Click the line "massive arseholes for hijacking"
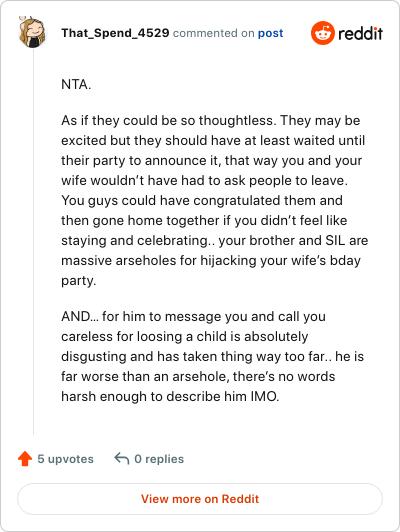The height and width of the screenshot is (532, 400). coord(211,261)
